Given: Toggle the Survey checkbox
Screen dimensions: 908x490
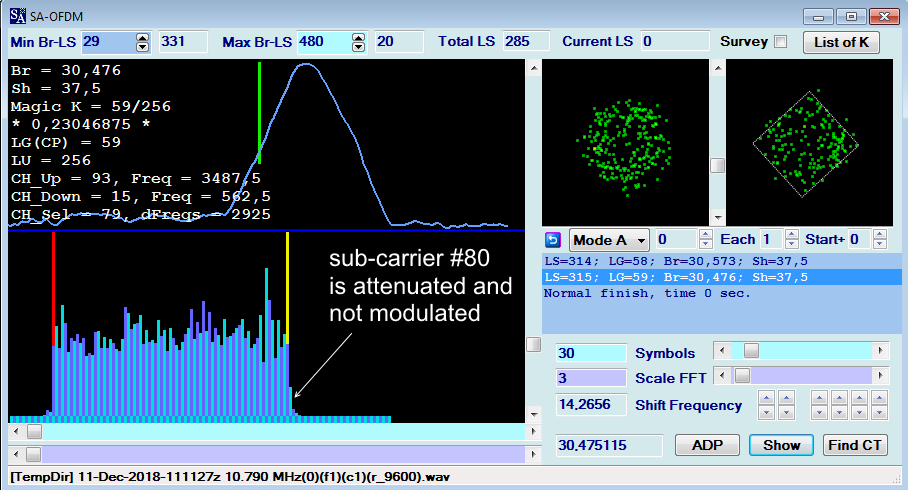Looking at the screenshot, I should pos(781,42).
